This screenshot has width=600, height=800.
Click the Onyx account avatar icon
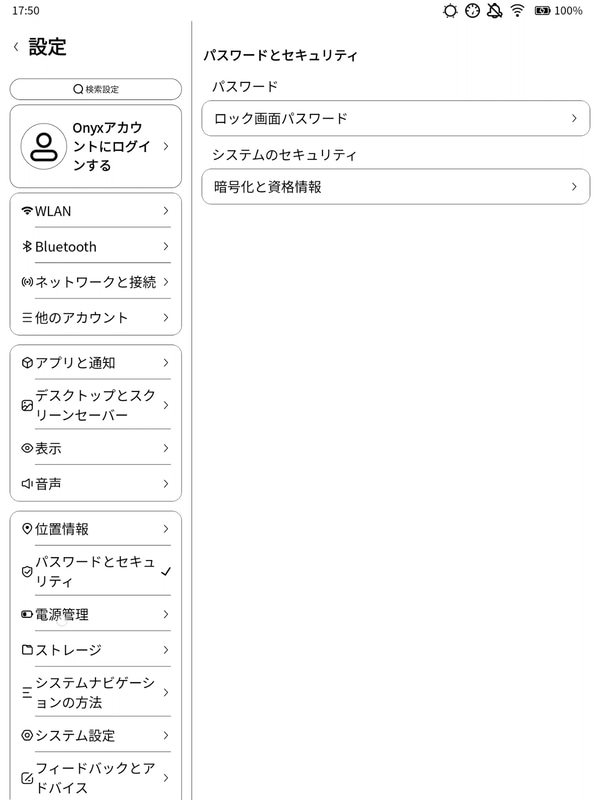(42, 146)
